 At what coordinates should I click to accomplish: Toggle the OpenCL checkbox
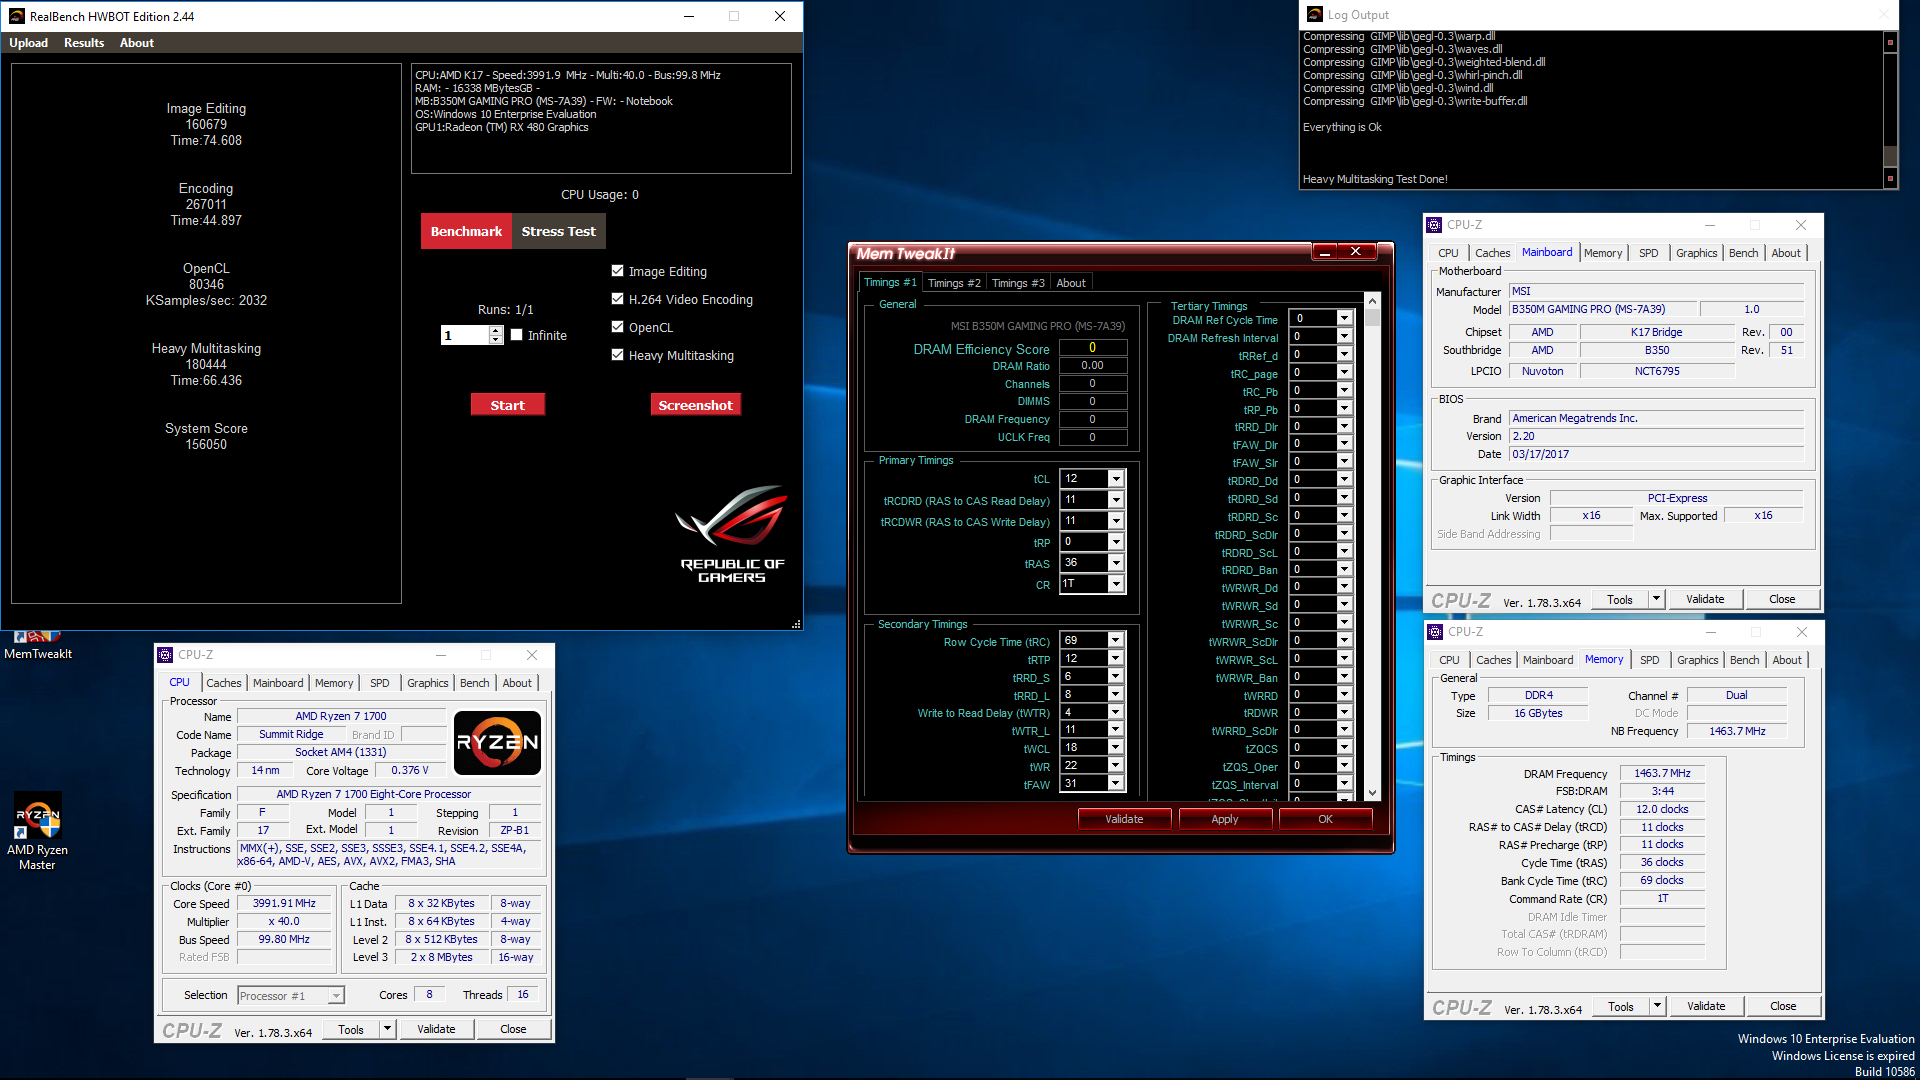pyautogui.click(x=618, y=327)
